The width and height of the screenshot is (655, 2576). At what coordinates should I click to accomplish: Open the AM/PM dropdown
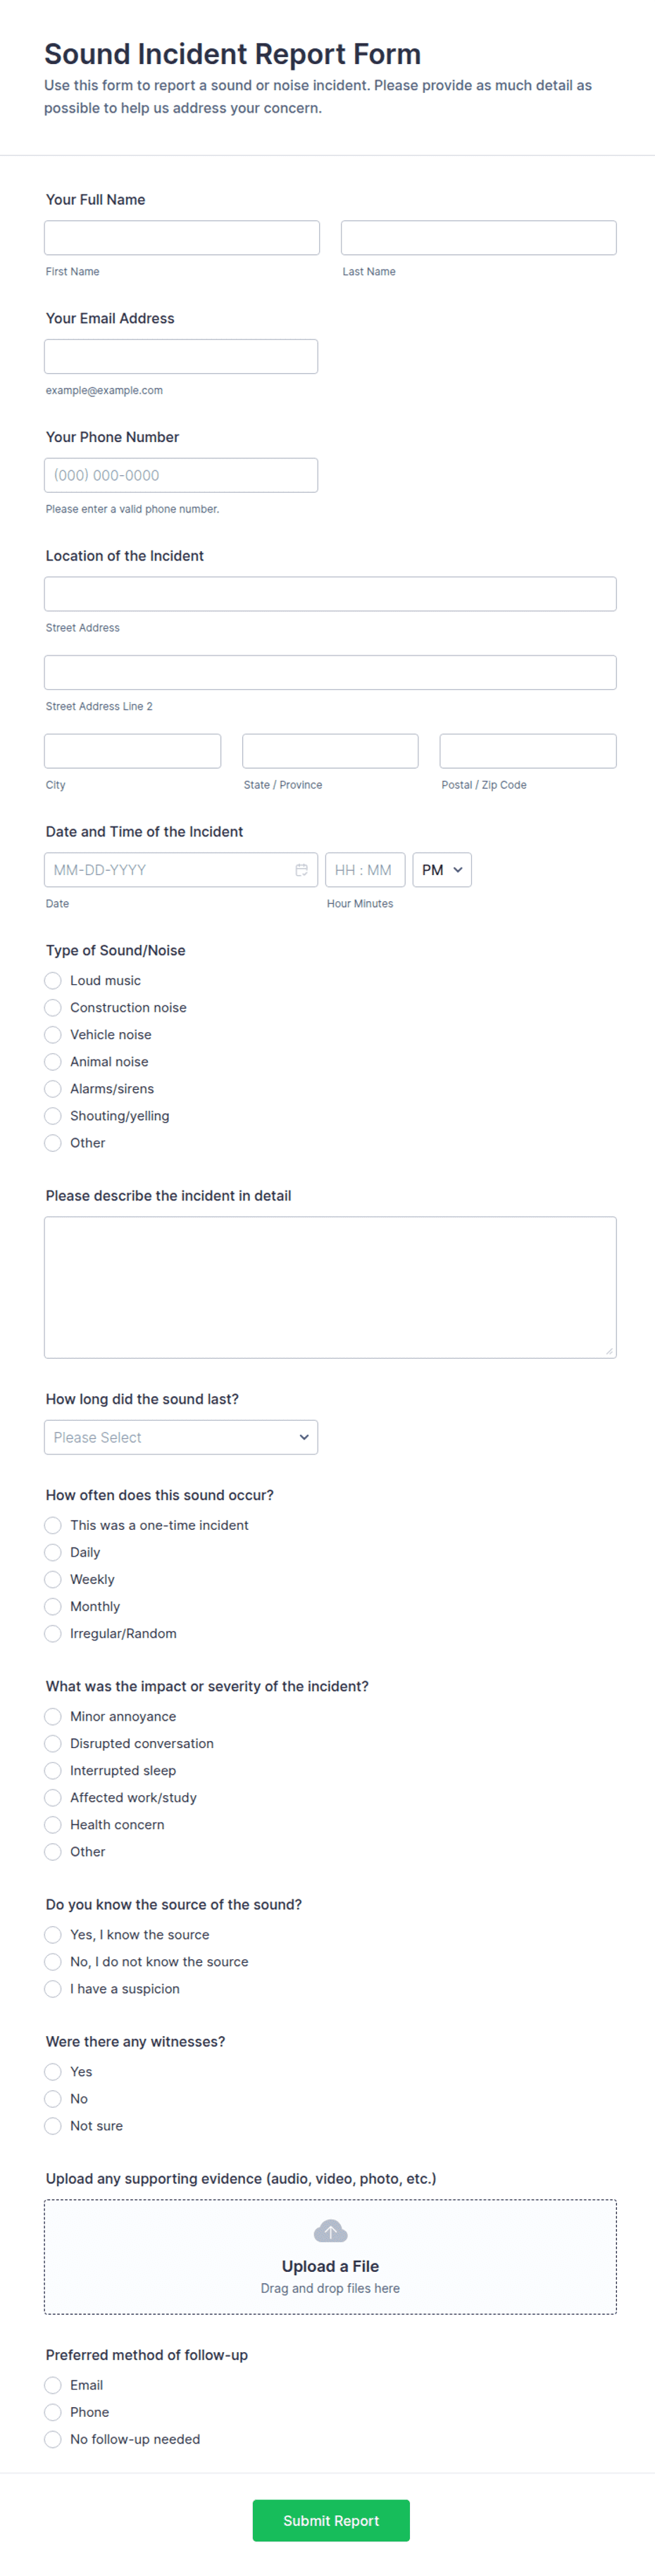(442, 870)
